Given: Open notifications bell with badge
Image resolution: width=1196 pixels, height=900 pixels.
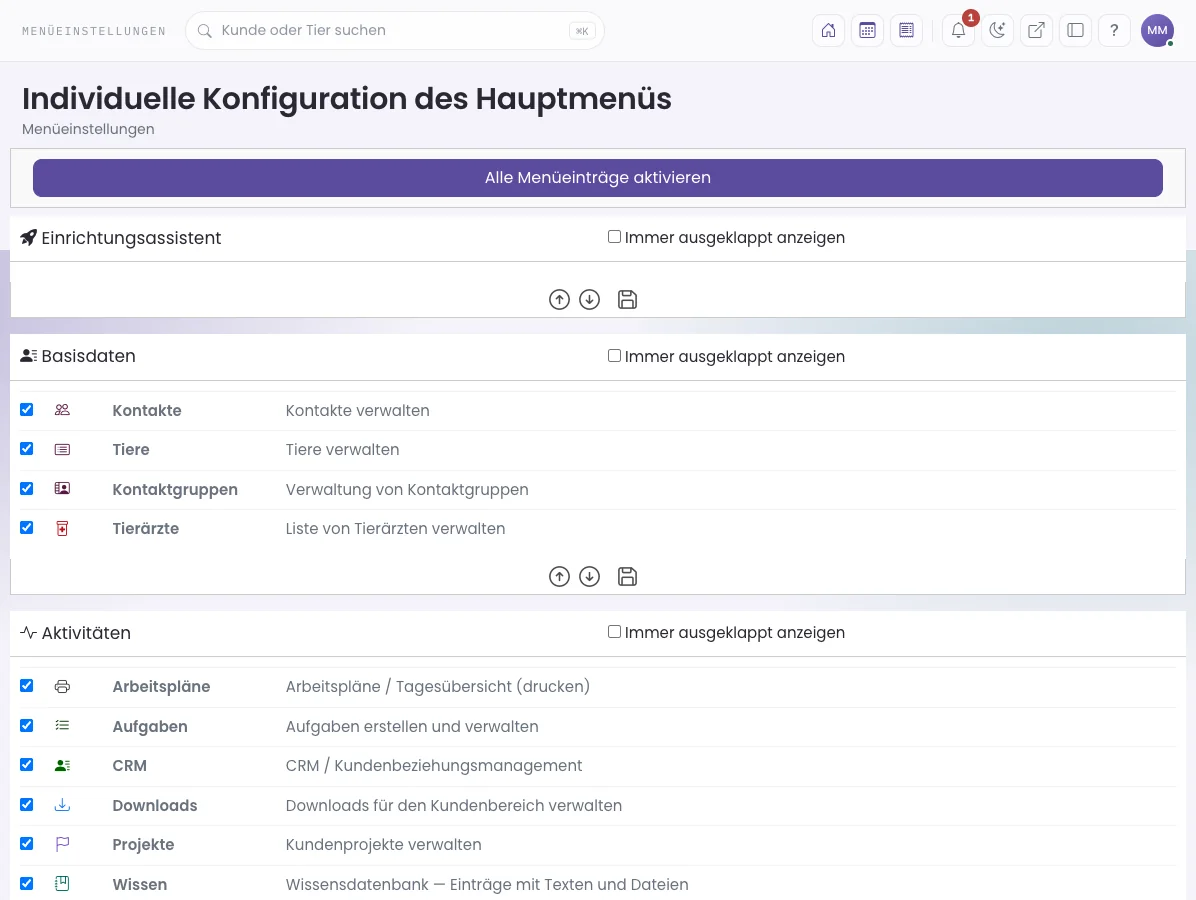Looking at the screenshot, I should click(959, 31).
